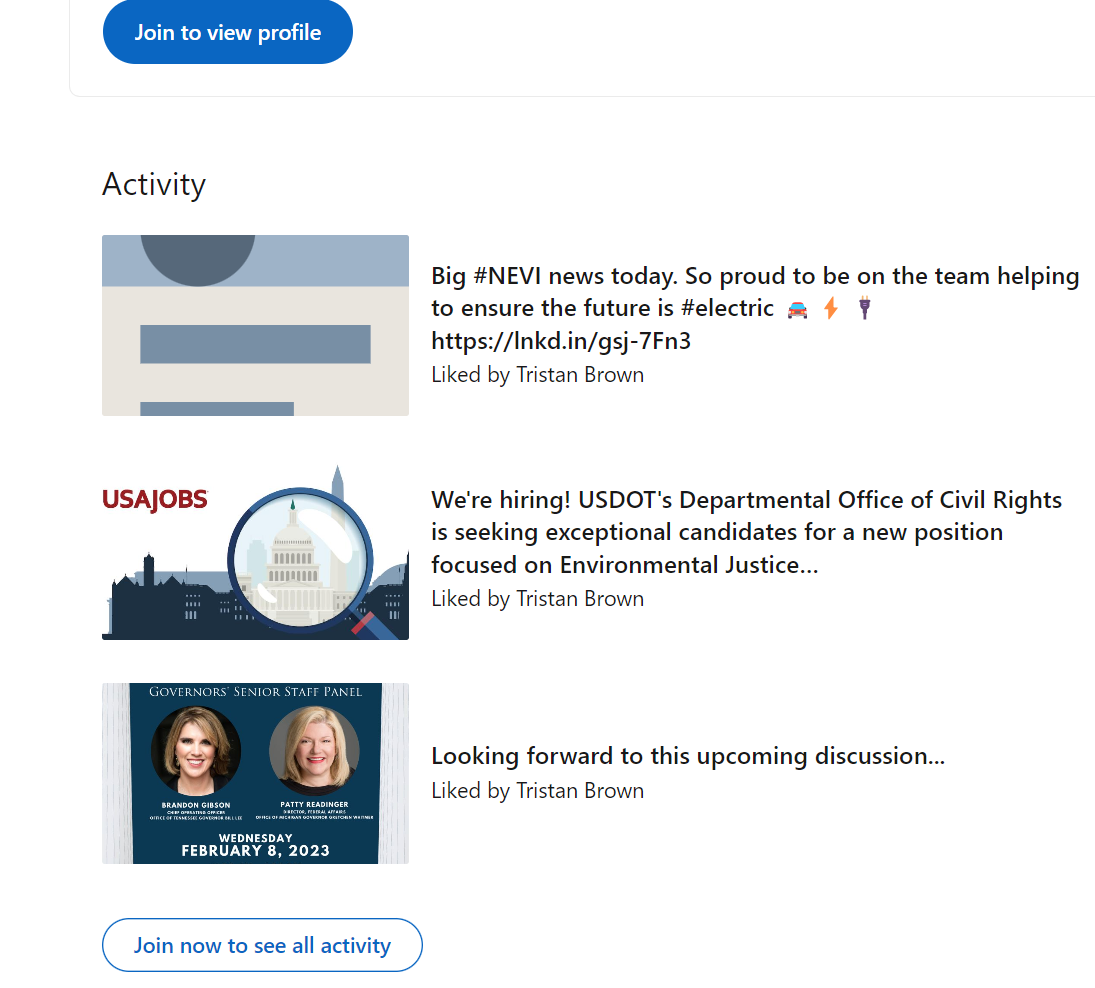Open the placeholder thumbnail for the NEVI post
The width and height of the screenshot is (1095, 988).
point(256,325)
